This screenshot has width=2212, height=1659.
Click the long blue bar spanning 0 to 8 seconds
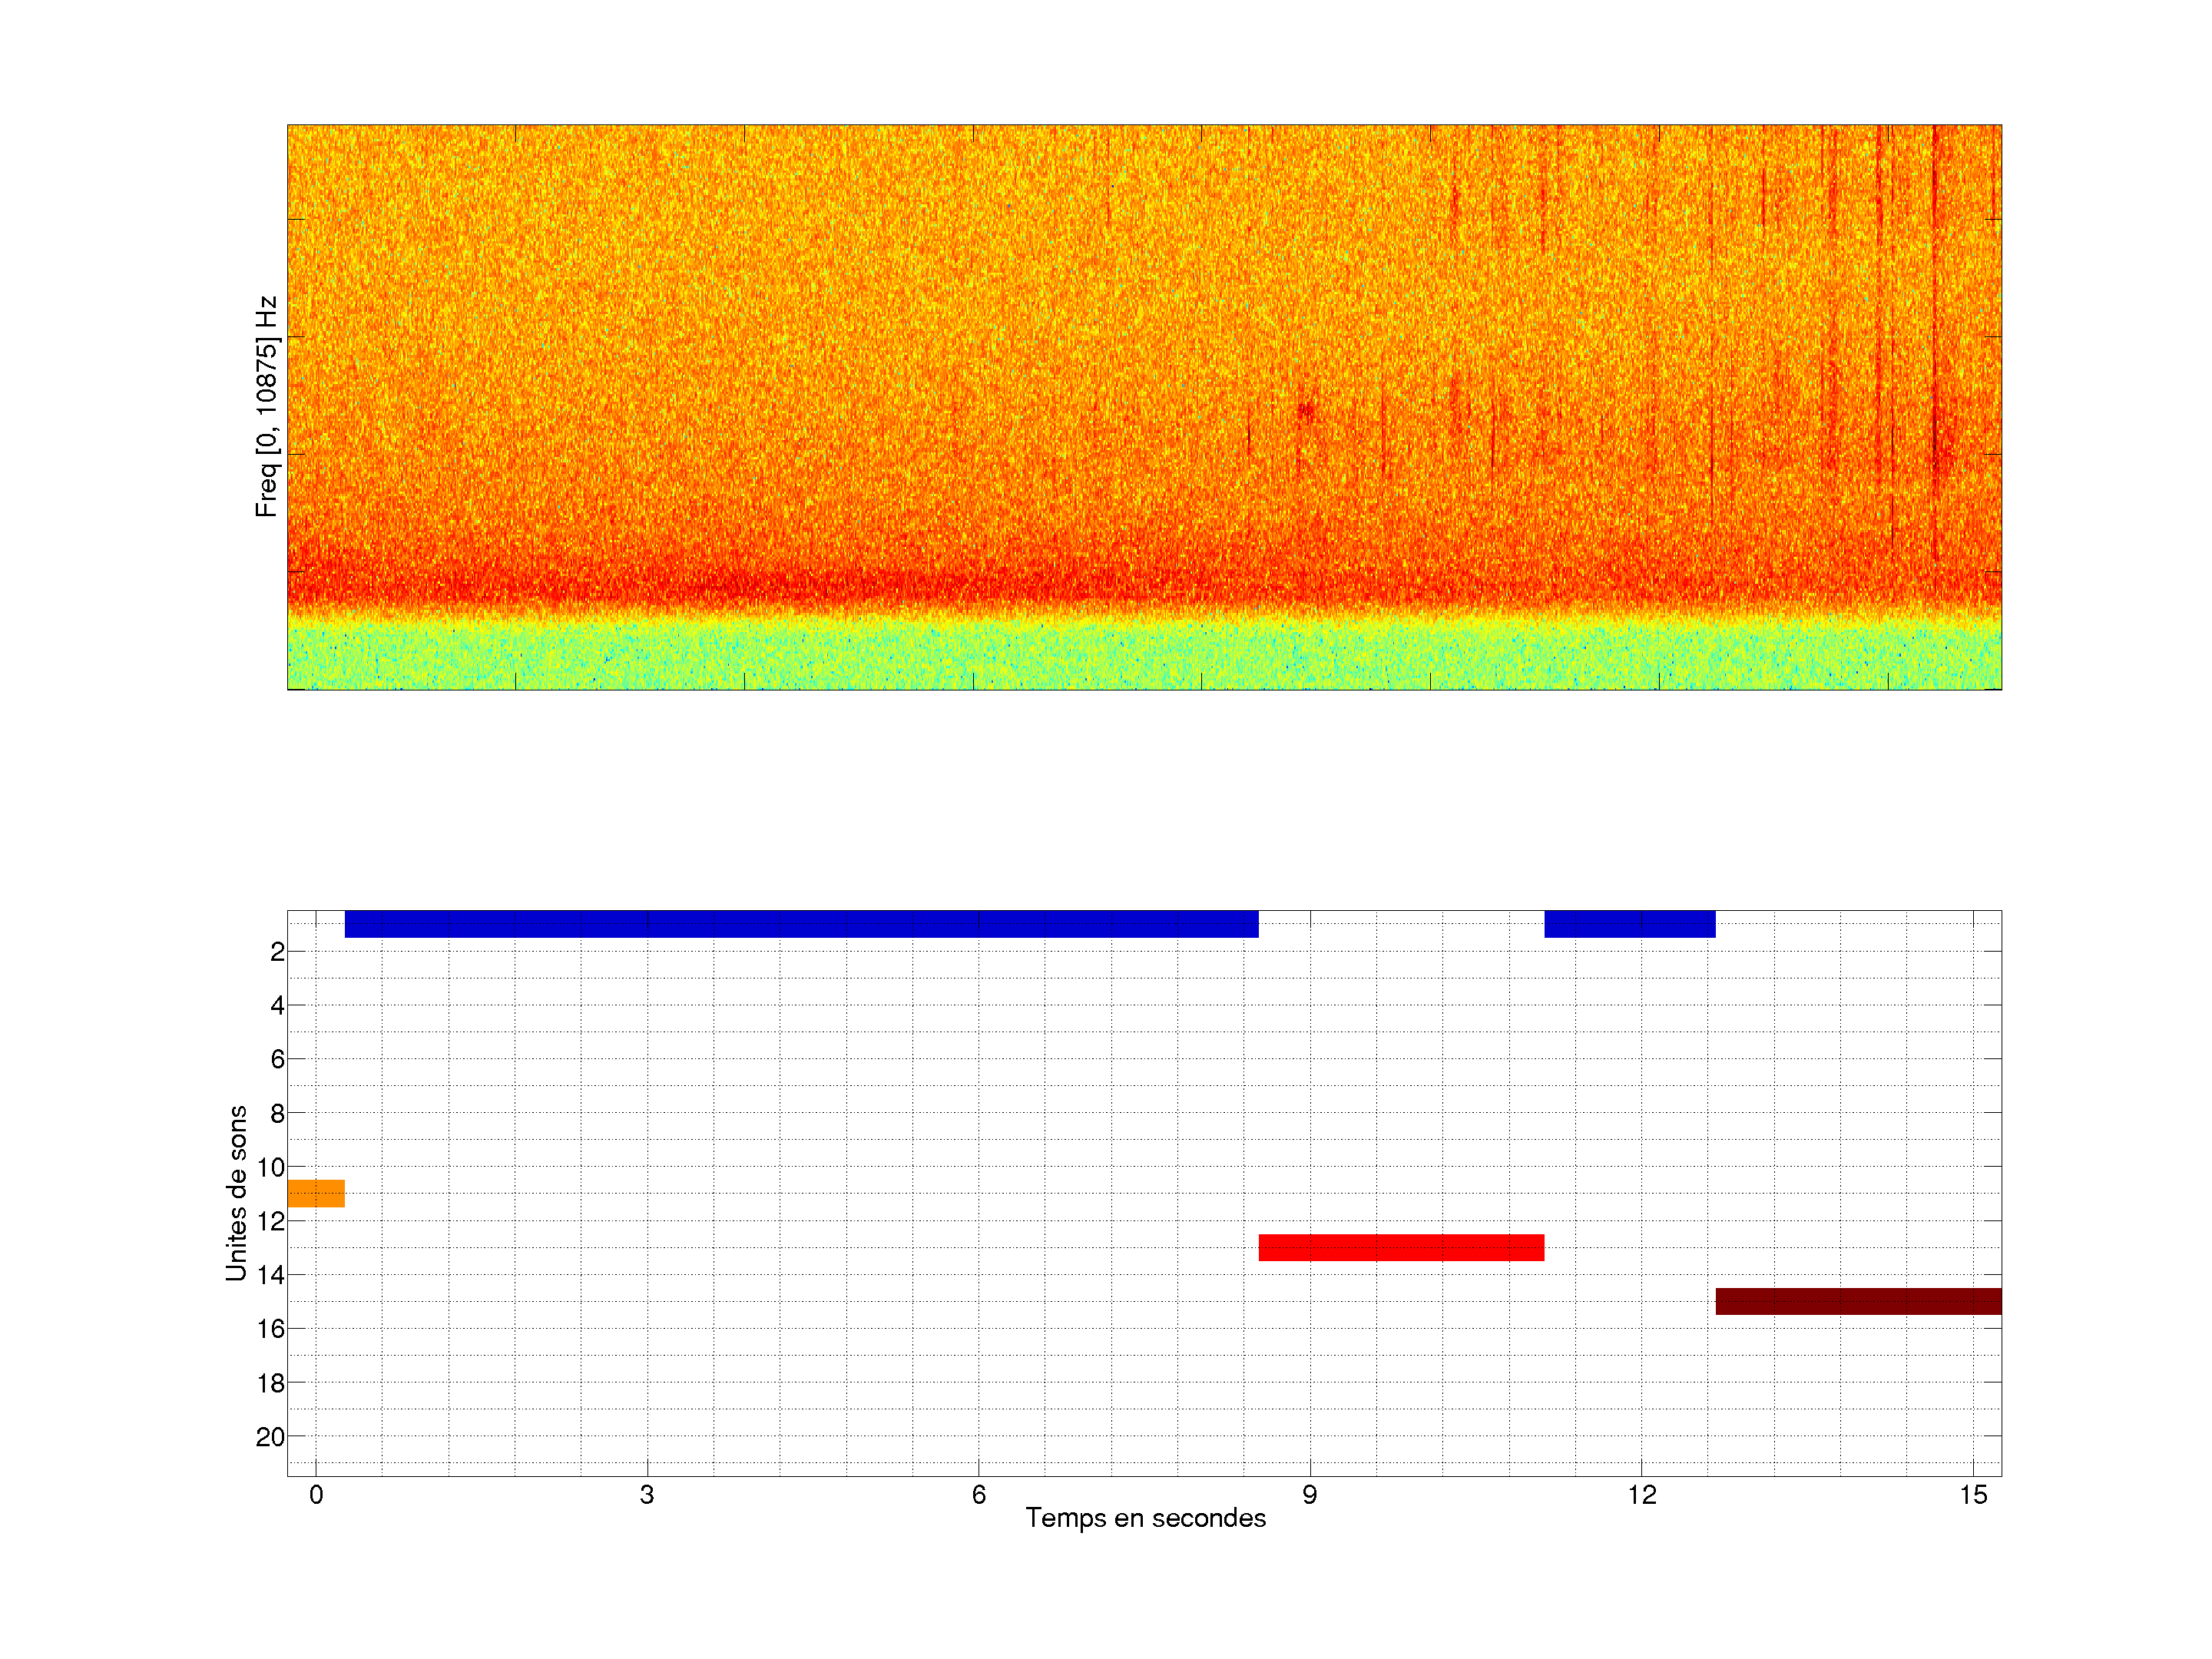click(x=801, y=923)
